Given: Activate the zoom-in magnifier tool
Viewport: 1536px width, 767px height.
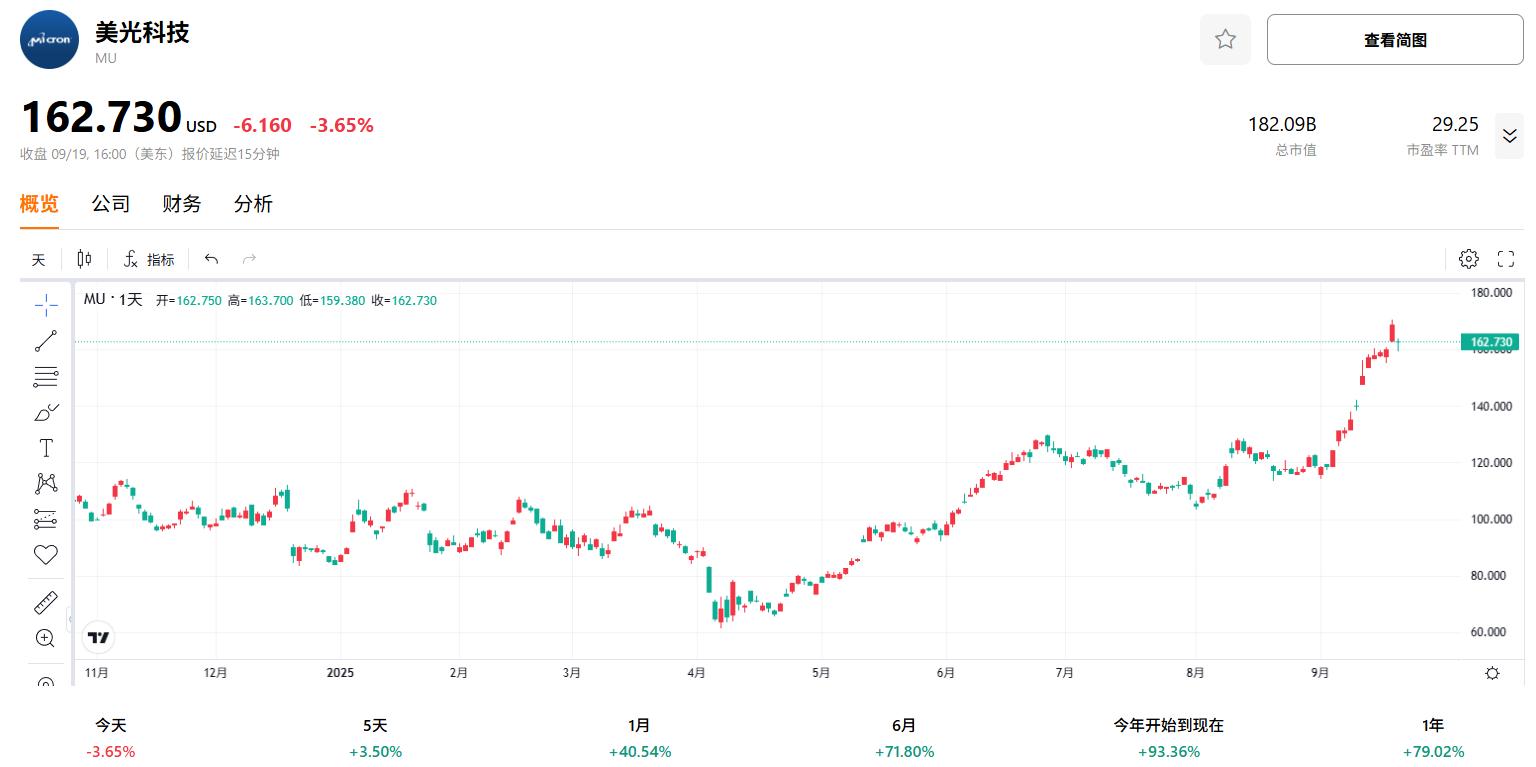Looking at the screenshot, I should (x=45, y=636).
